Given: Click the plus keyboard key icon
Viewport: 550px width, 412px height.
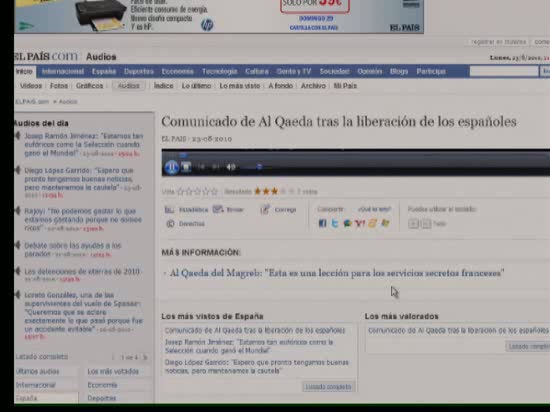Looking at the screenshot, I should coord(413,224).
